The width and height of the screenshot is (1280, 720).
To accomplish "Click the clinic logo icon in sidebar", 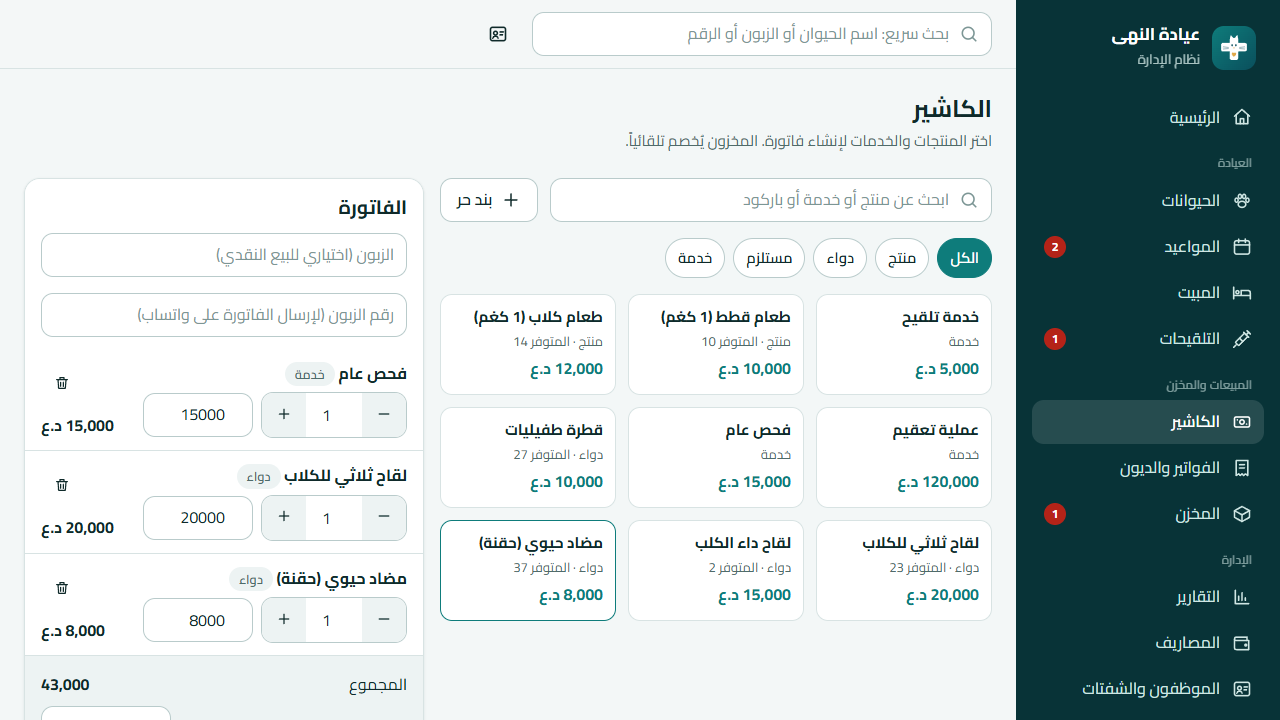I will coord(1233,48).
